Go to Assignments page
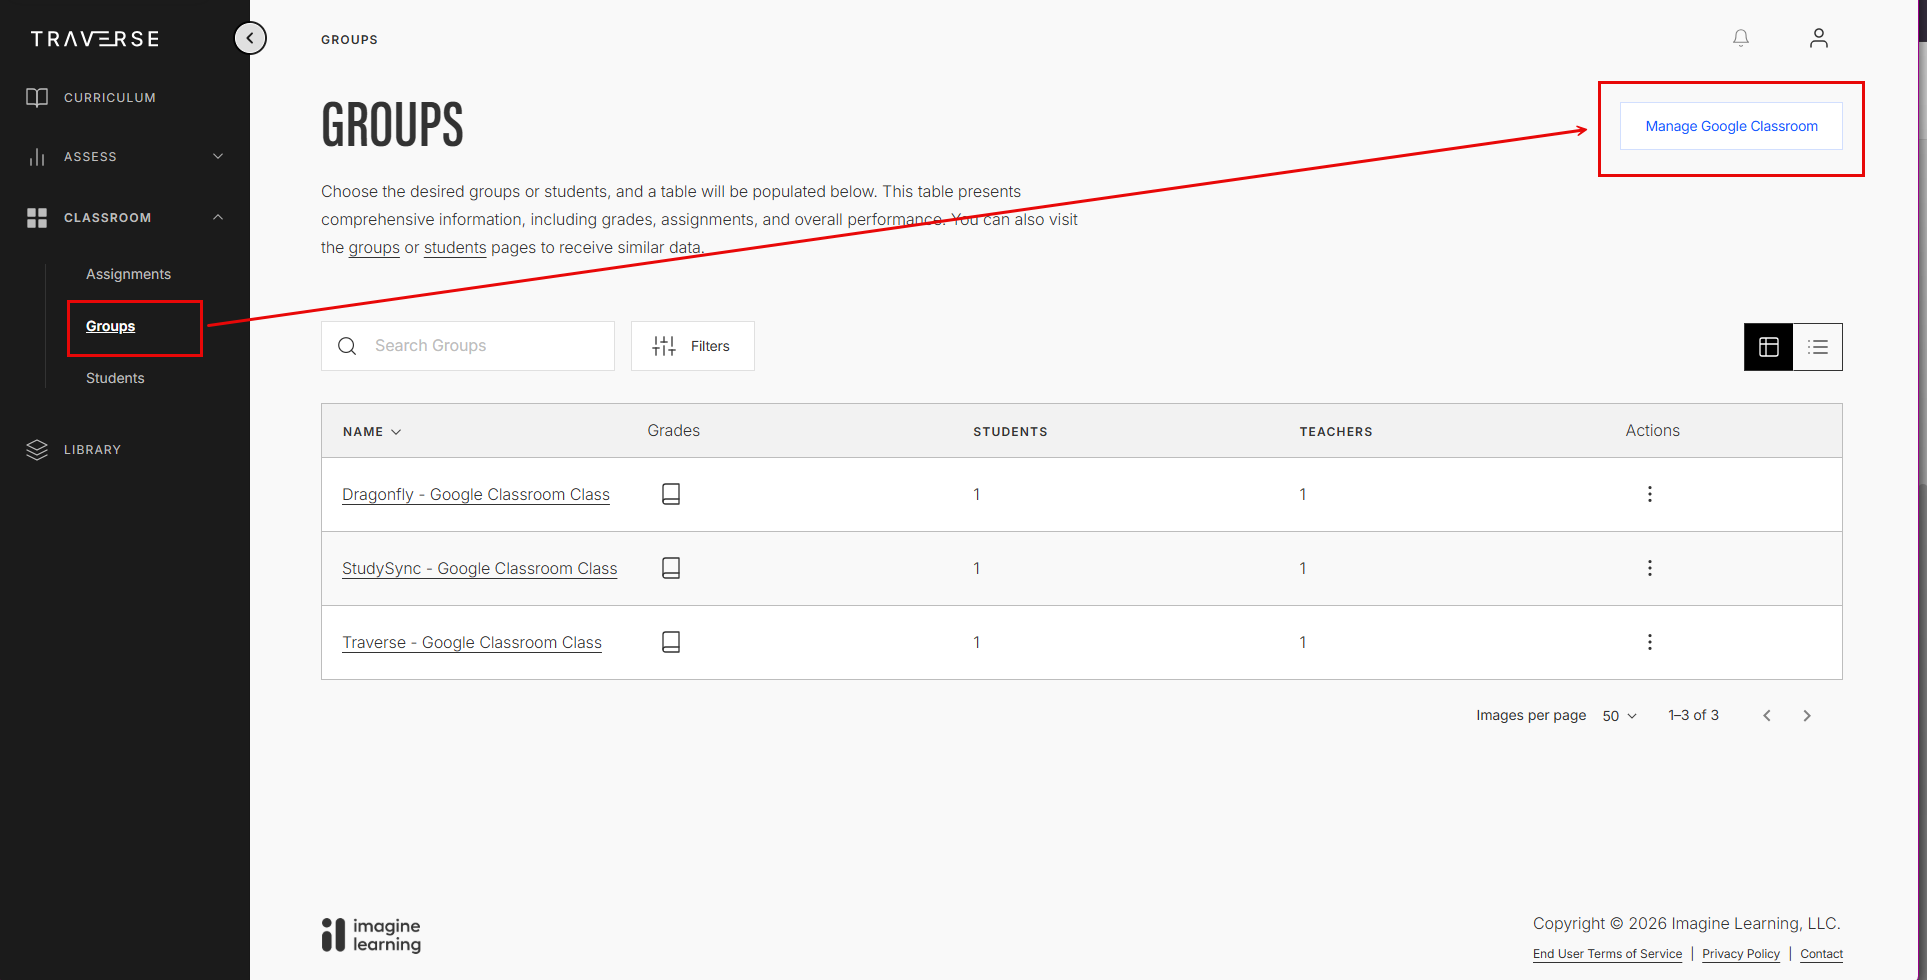Screen dimensions: 1927x980 point(128,274)
